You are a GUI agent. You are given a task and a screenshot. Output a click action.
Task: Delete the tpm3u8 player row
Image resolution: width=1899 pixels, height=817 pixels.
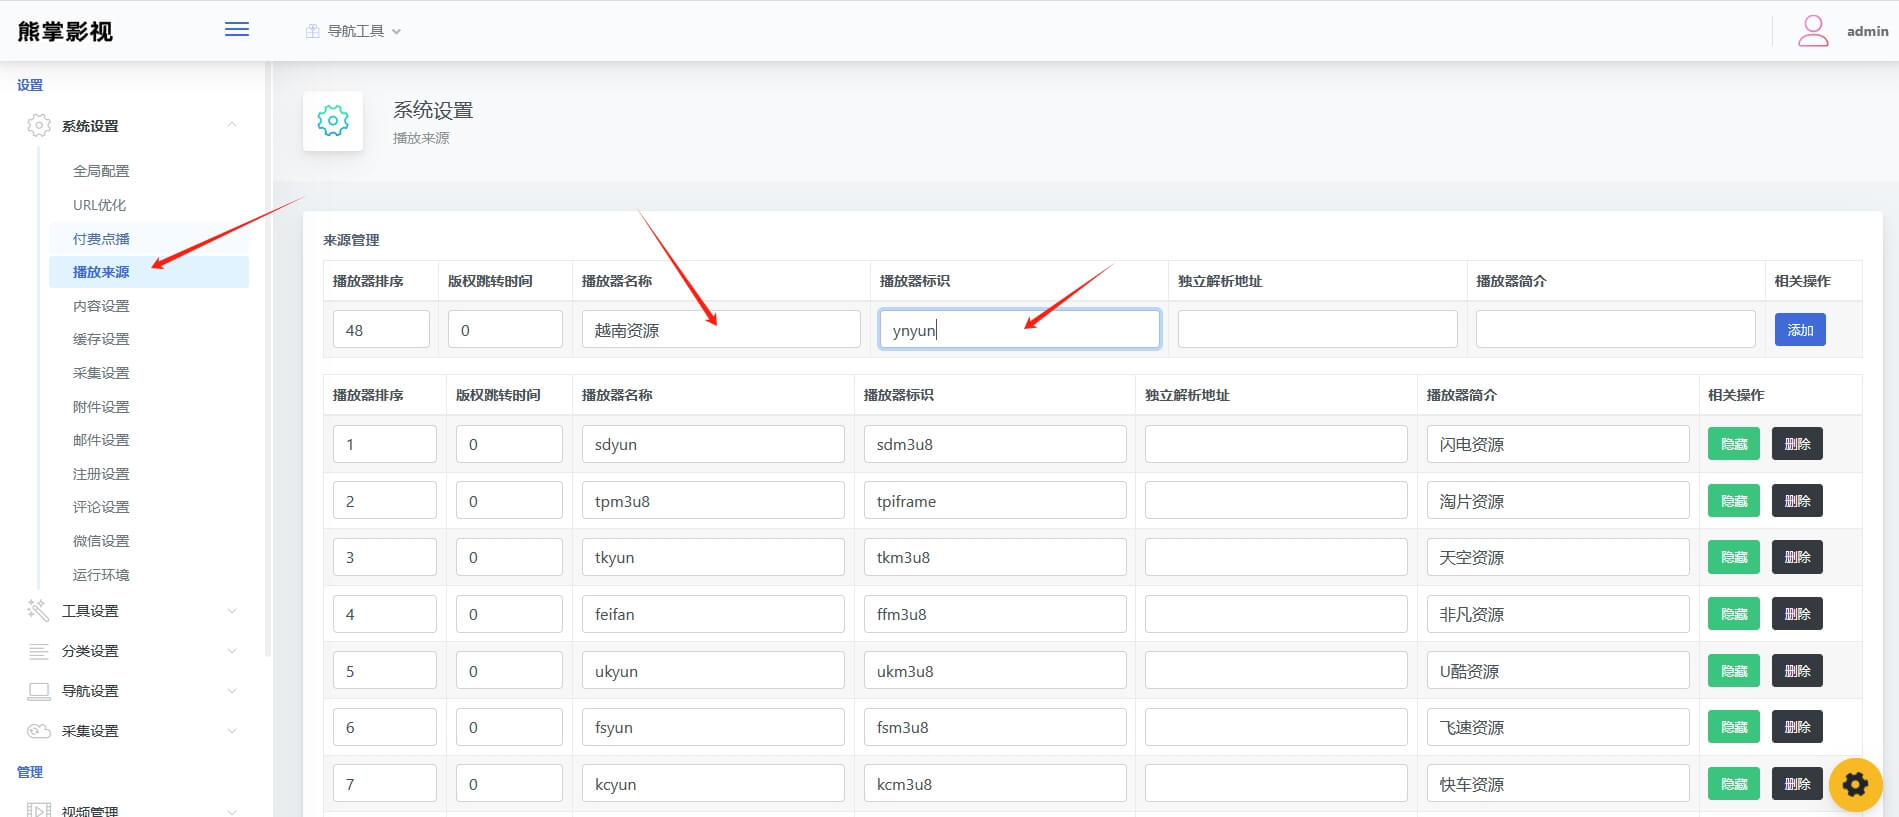point(1797,501)
